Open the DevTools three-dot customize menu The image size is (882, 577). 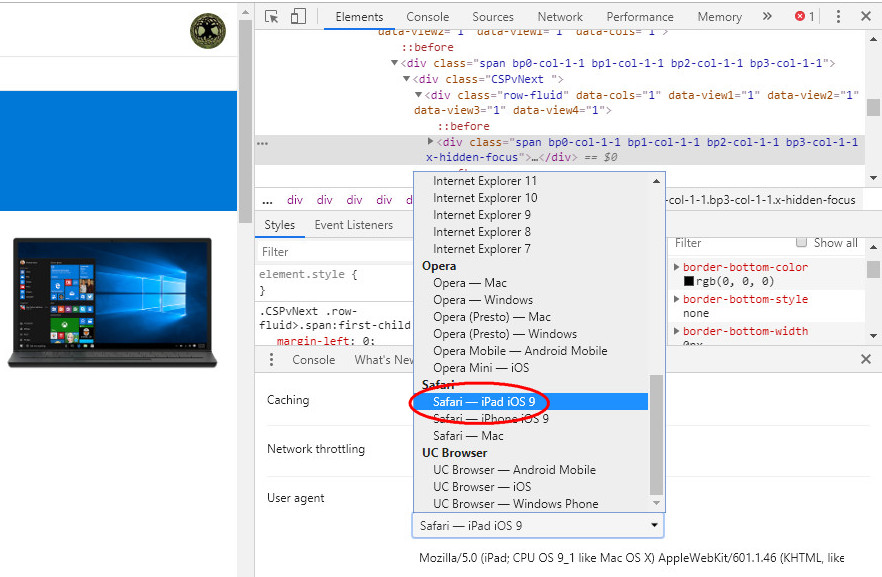(838, 17)
